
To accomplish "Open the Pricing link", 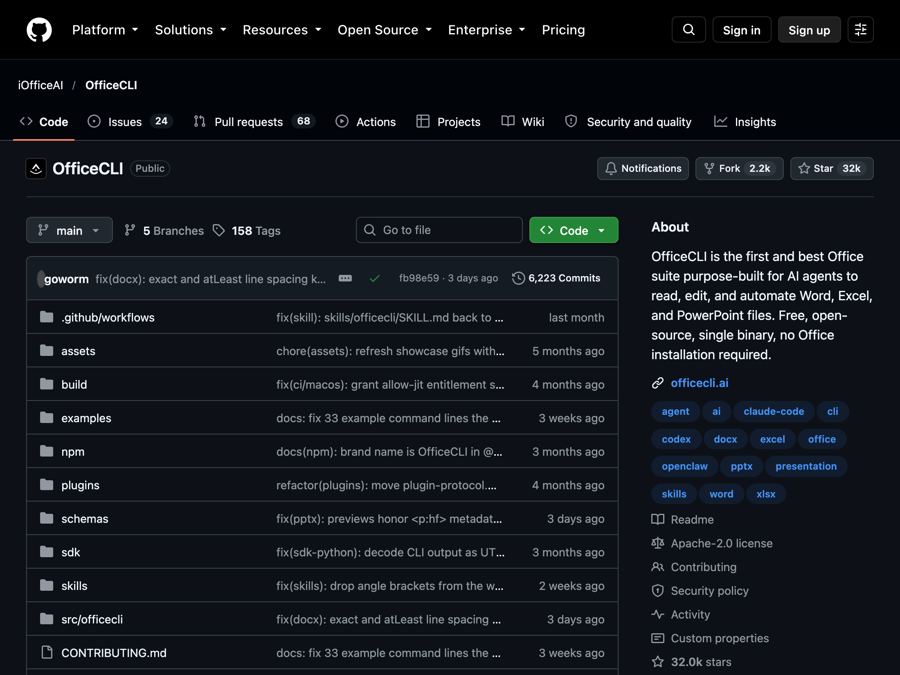I will 563,30.
